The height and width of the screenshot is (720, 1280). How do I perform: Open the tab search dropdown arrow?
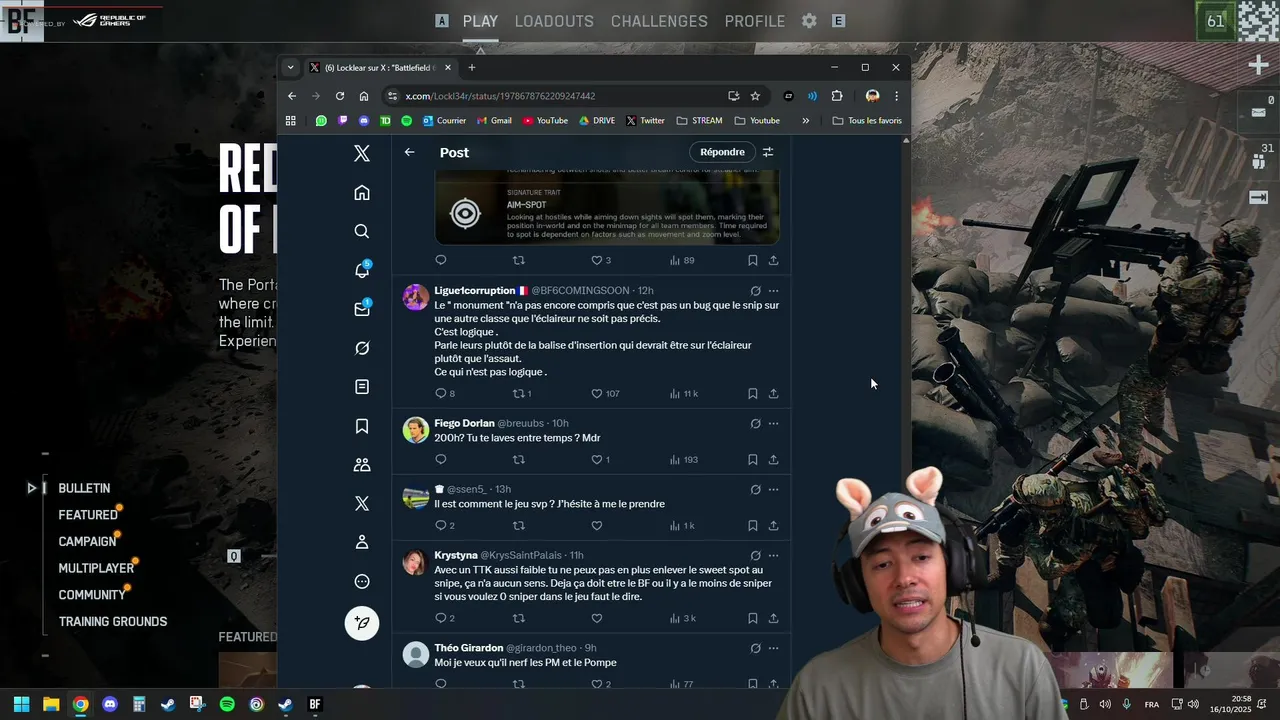290,68
